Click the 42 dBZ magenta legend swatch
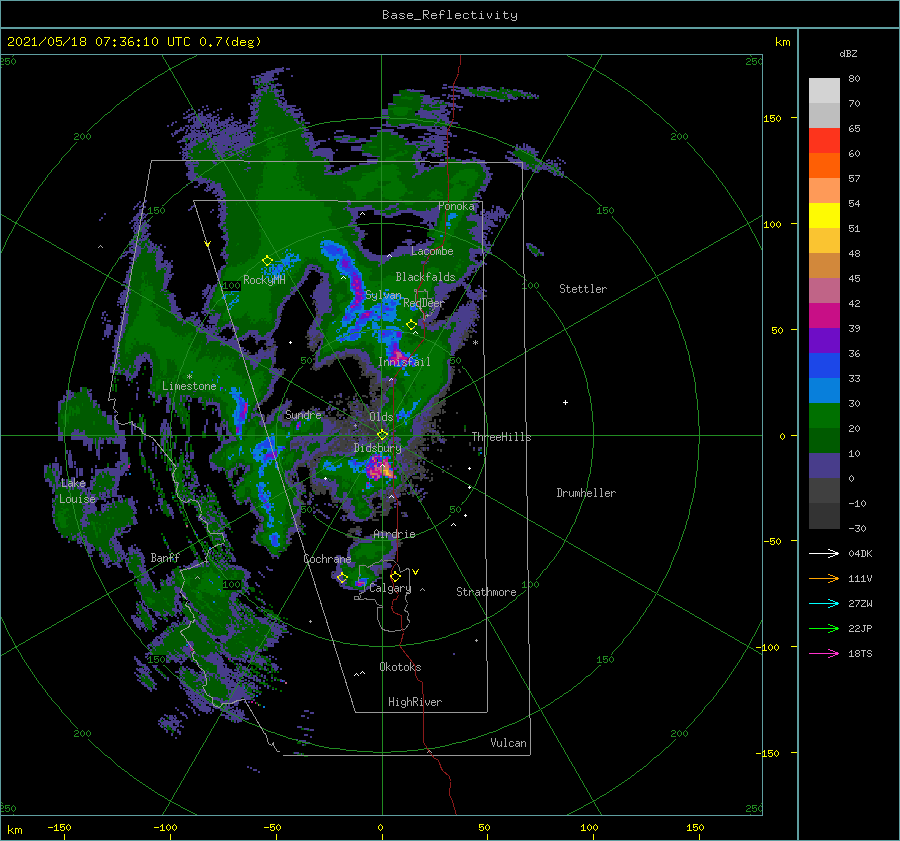 click(x=824, y=315)
